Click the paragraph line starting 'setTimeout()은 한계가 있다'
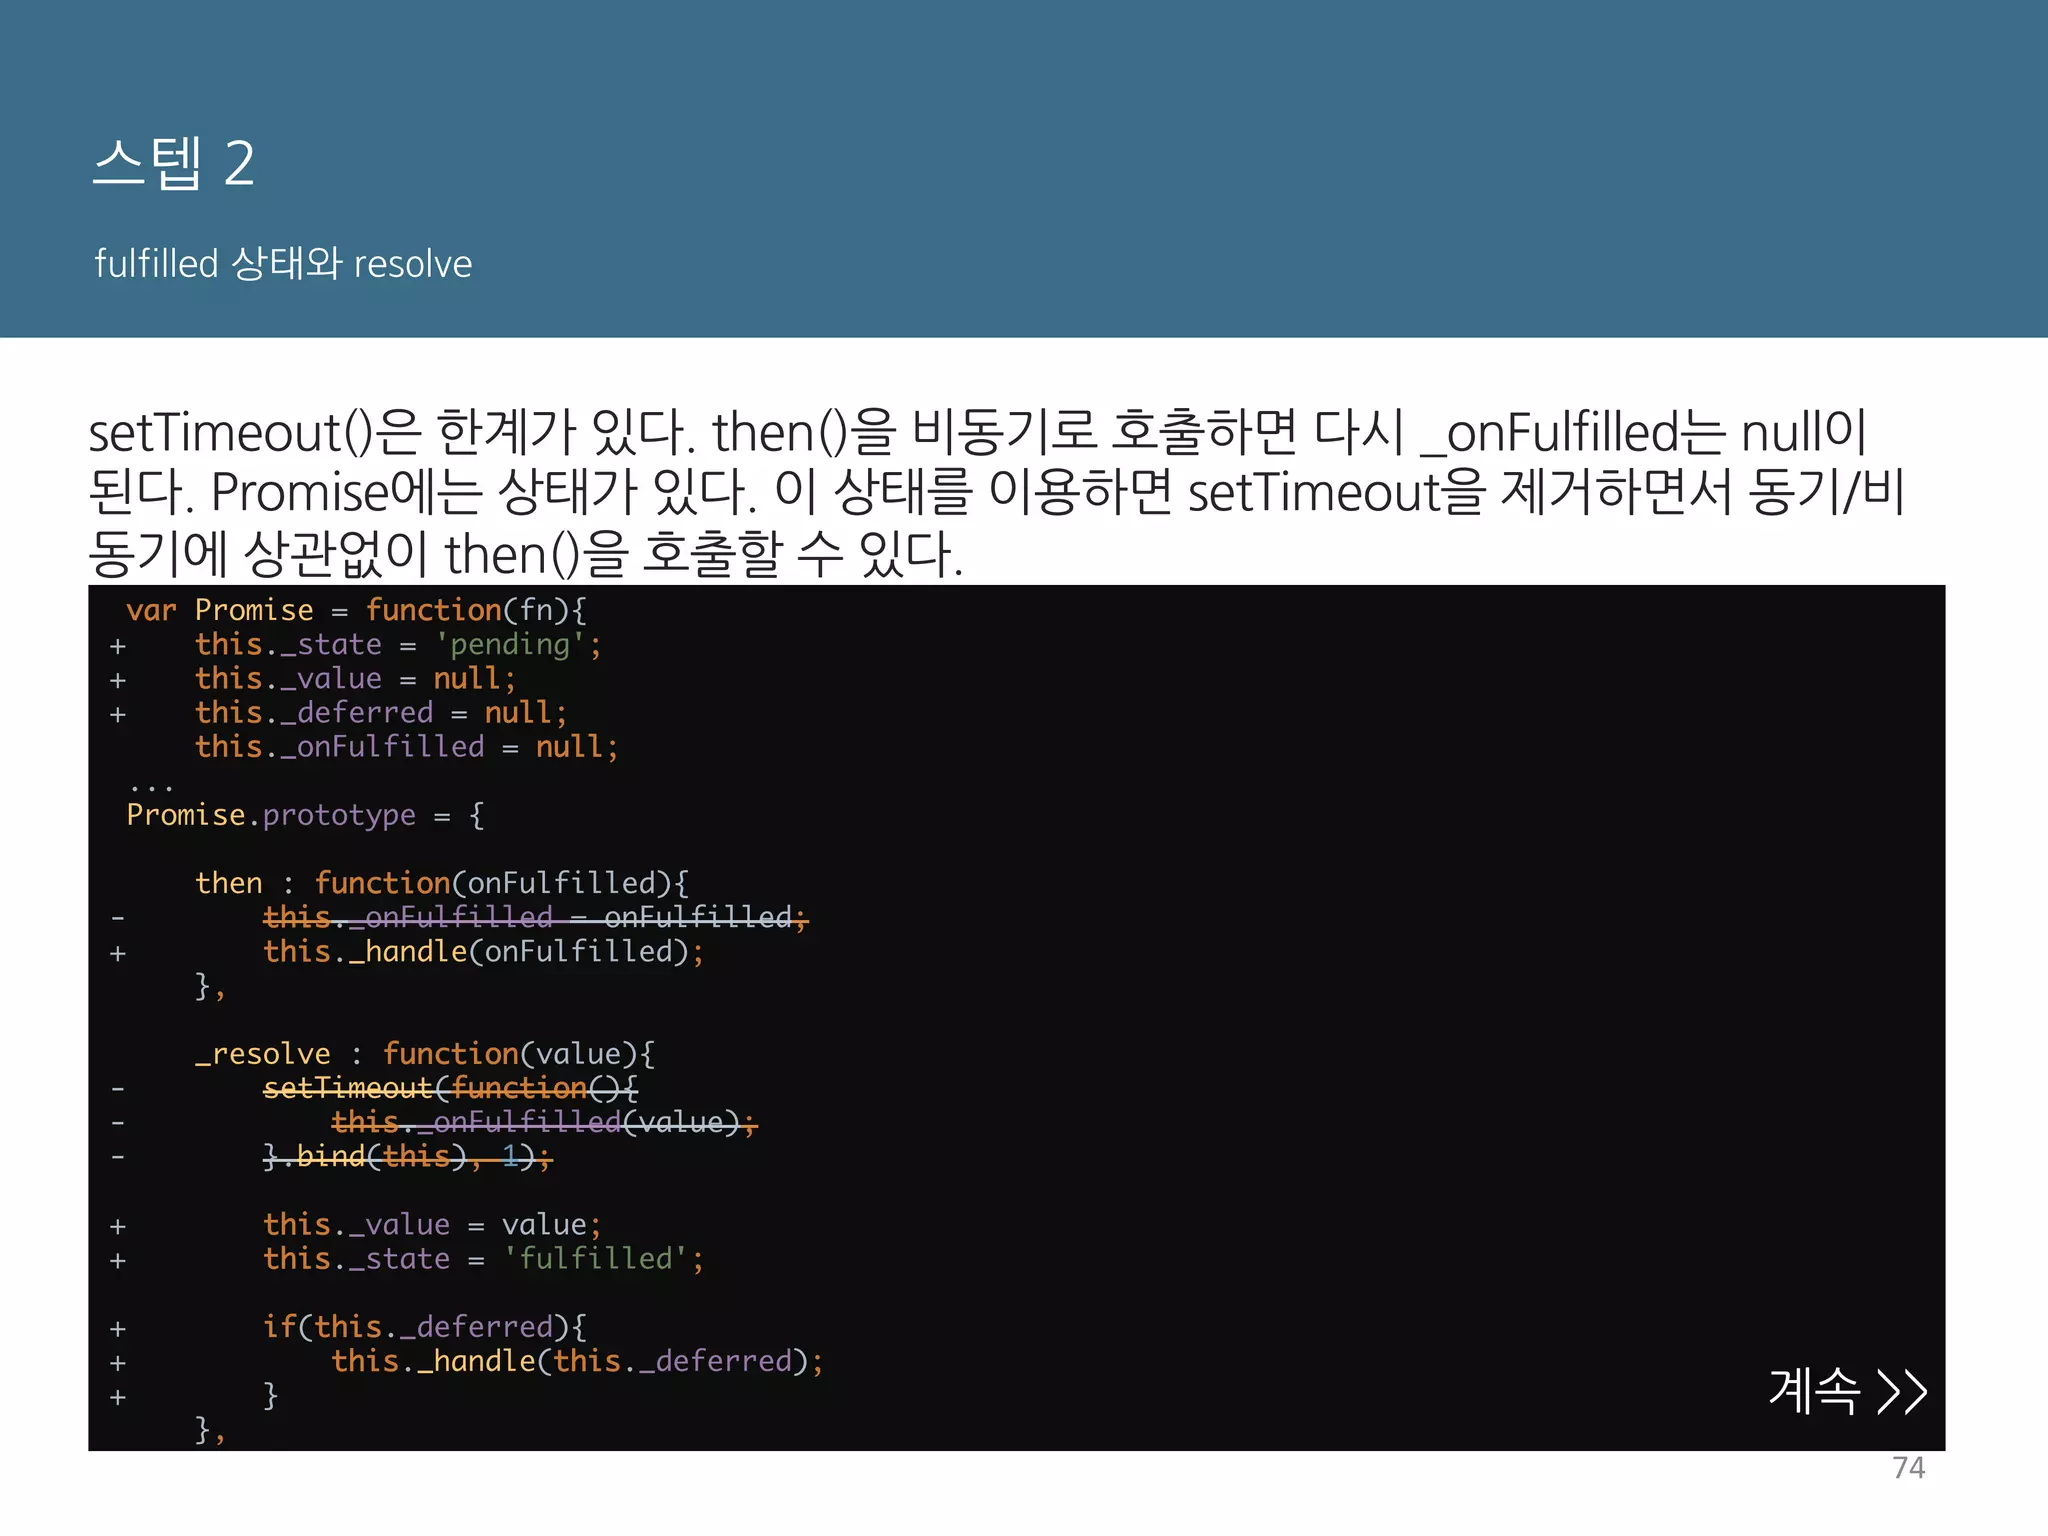Image resolution: width=2048 pixels, height=1536 pixels. point(978,433)
